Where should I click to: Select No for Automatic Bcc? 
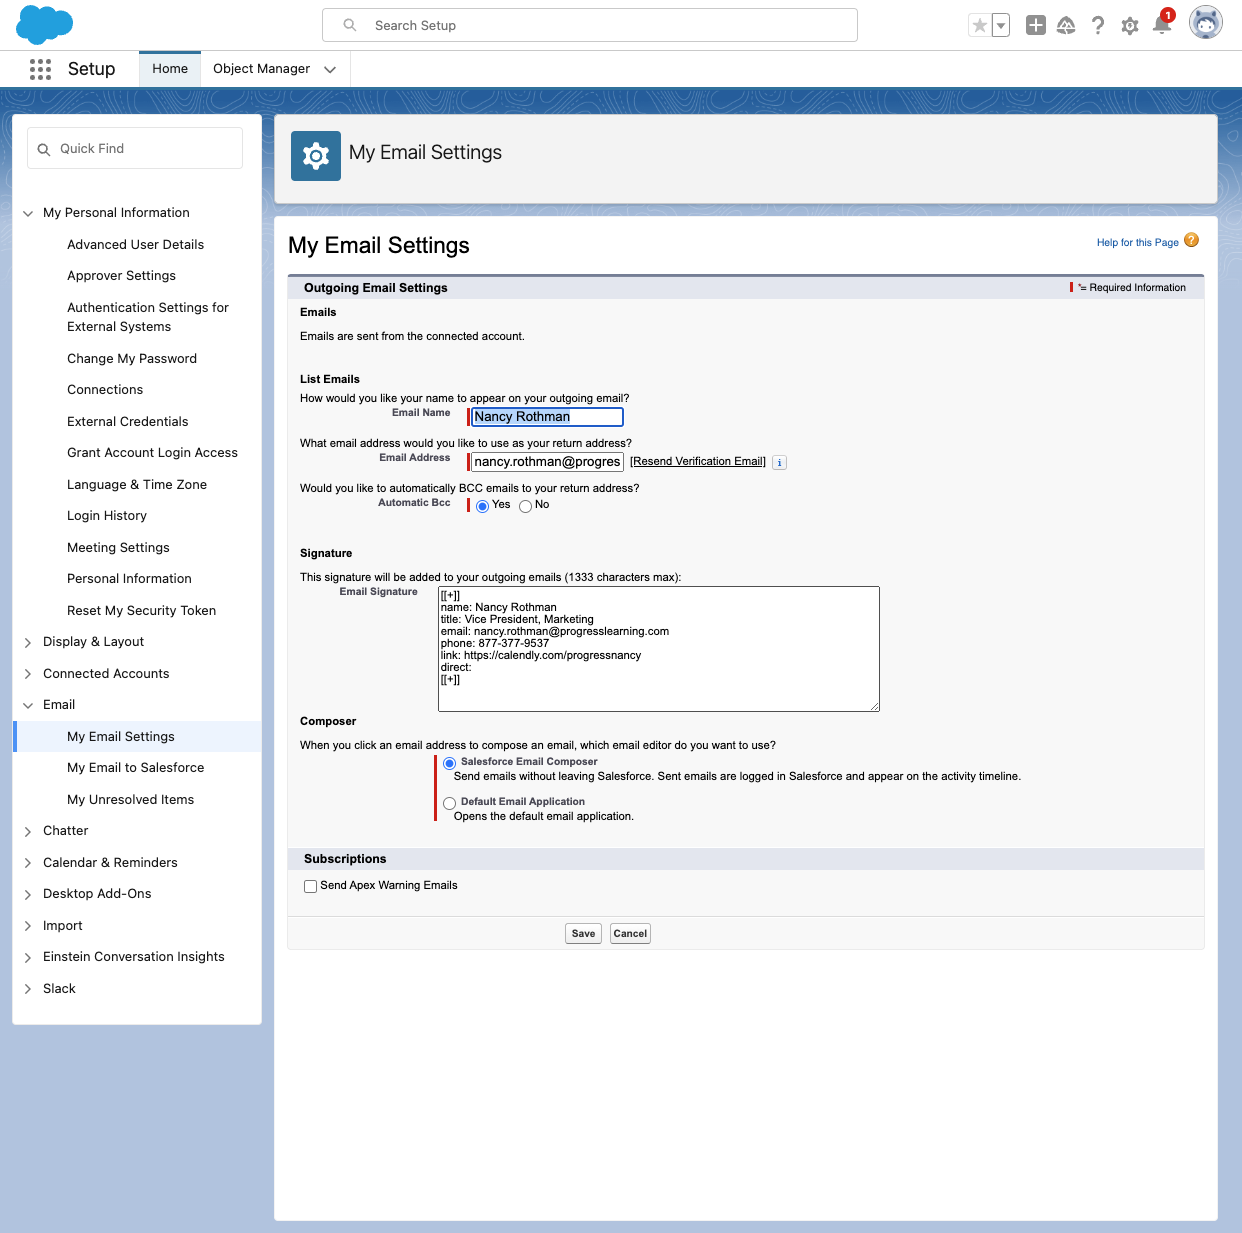click(525, 506)
